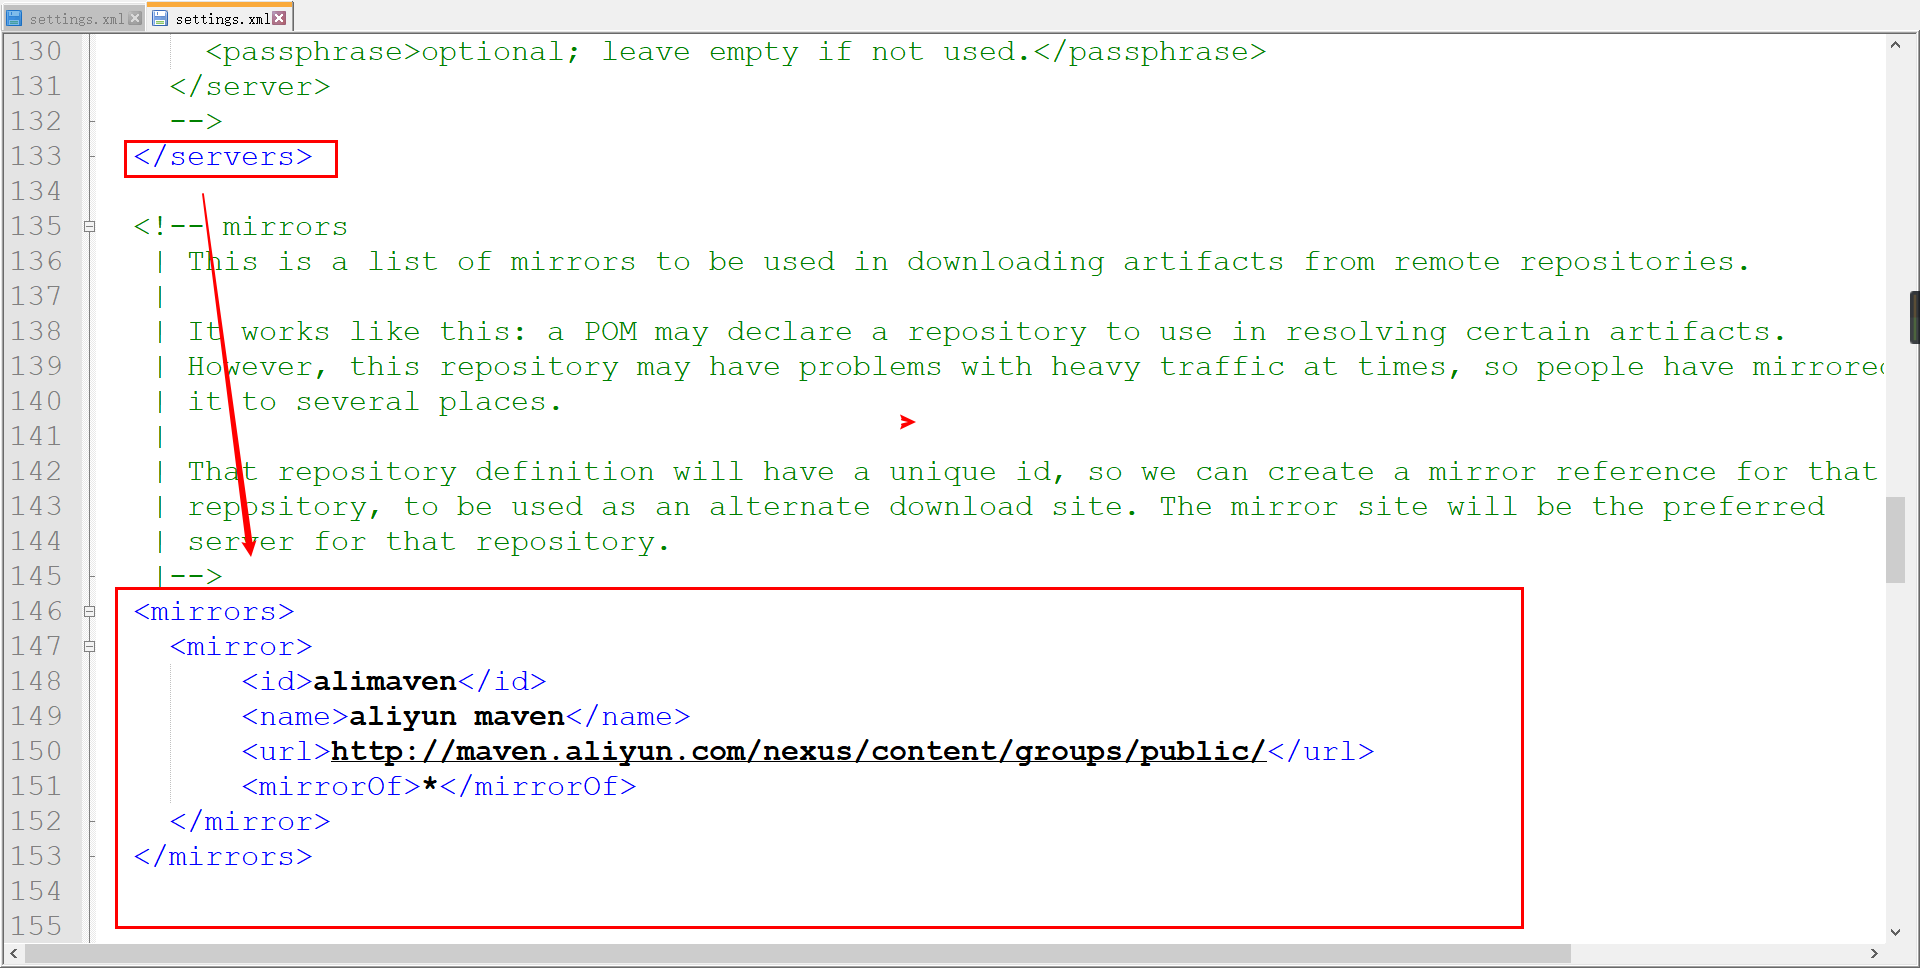Click the '<!-- mirrors' comment start
The height and width of the screenshot is (968, 1920).
(241, 227)
